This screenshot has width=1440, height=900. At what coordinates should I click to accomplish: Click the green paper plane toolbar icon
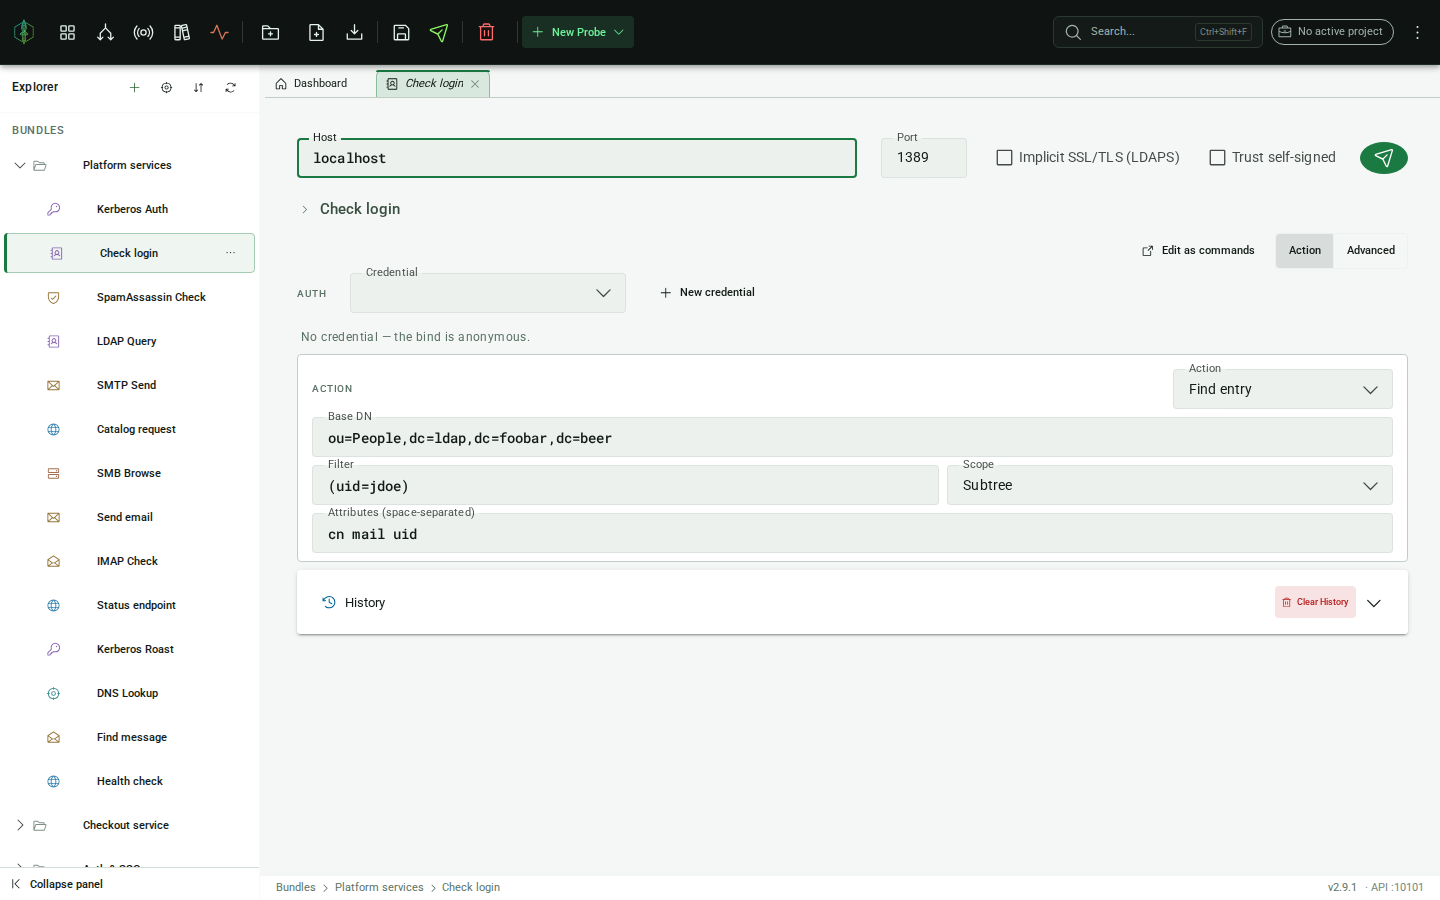(x=439, y=32)
